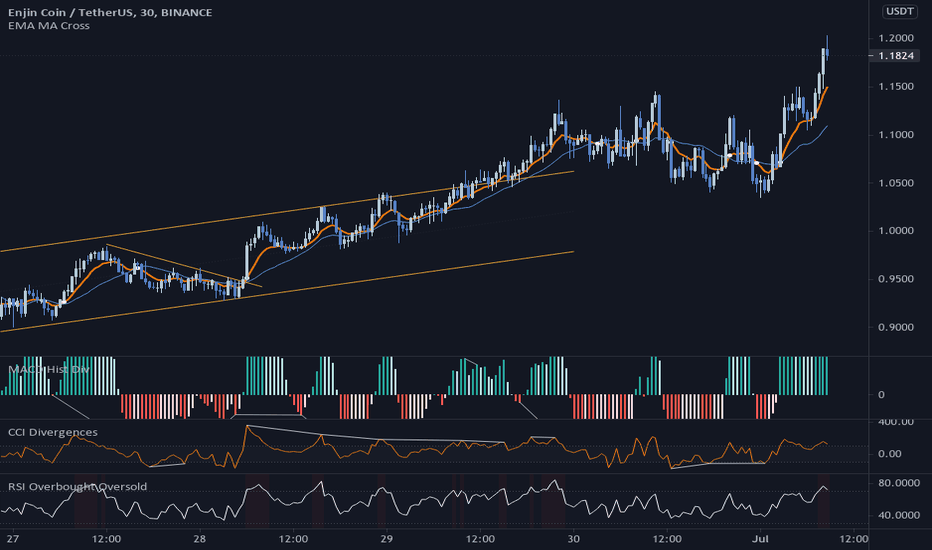932x550 pixels.
Task: Select the MACD Hist Div indicator label
Action: tap(49, 370)
